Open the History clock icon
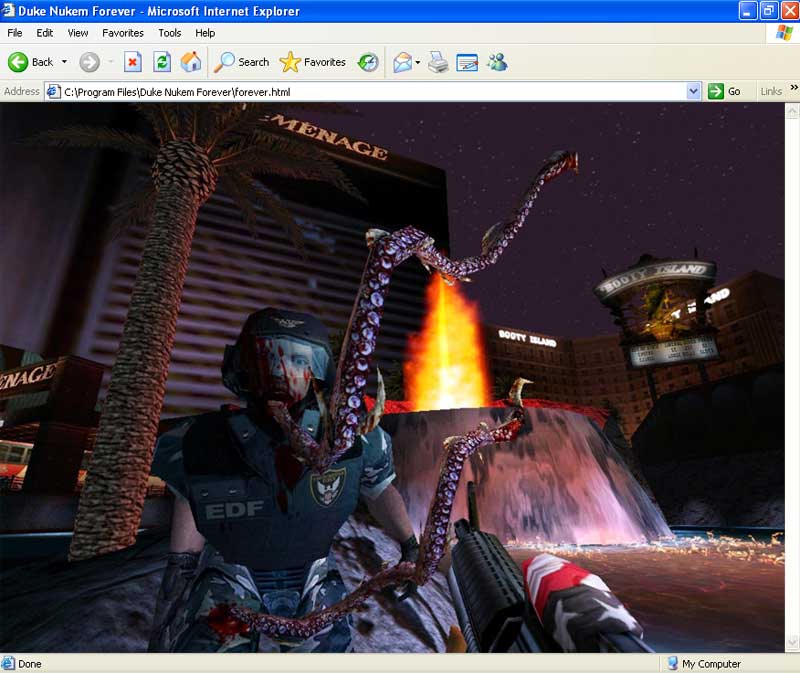 [x=368, y=62]
